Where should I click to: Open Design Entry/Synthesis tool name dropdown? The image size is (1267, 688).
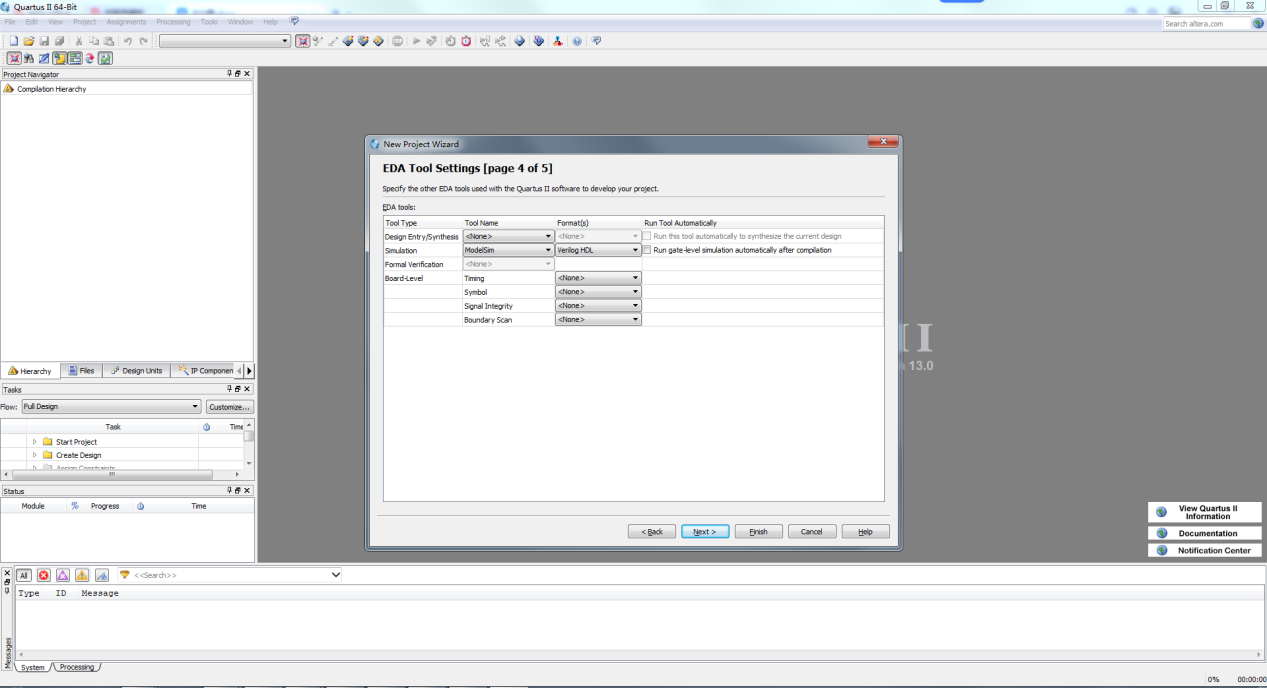click(508, 236)
